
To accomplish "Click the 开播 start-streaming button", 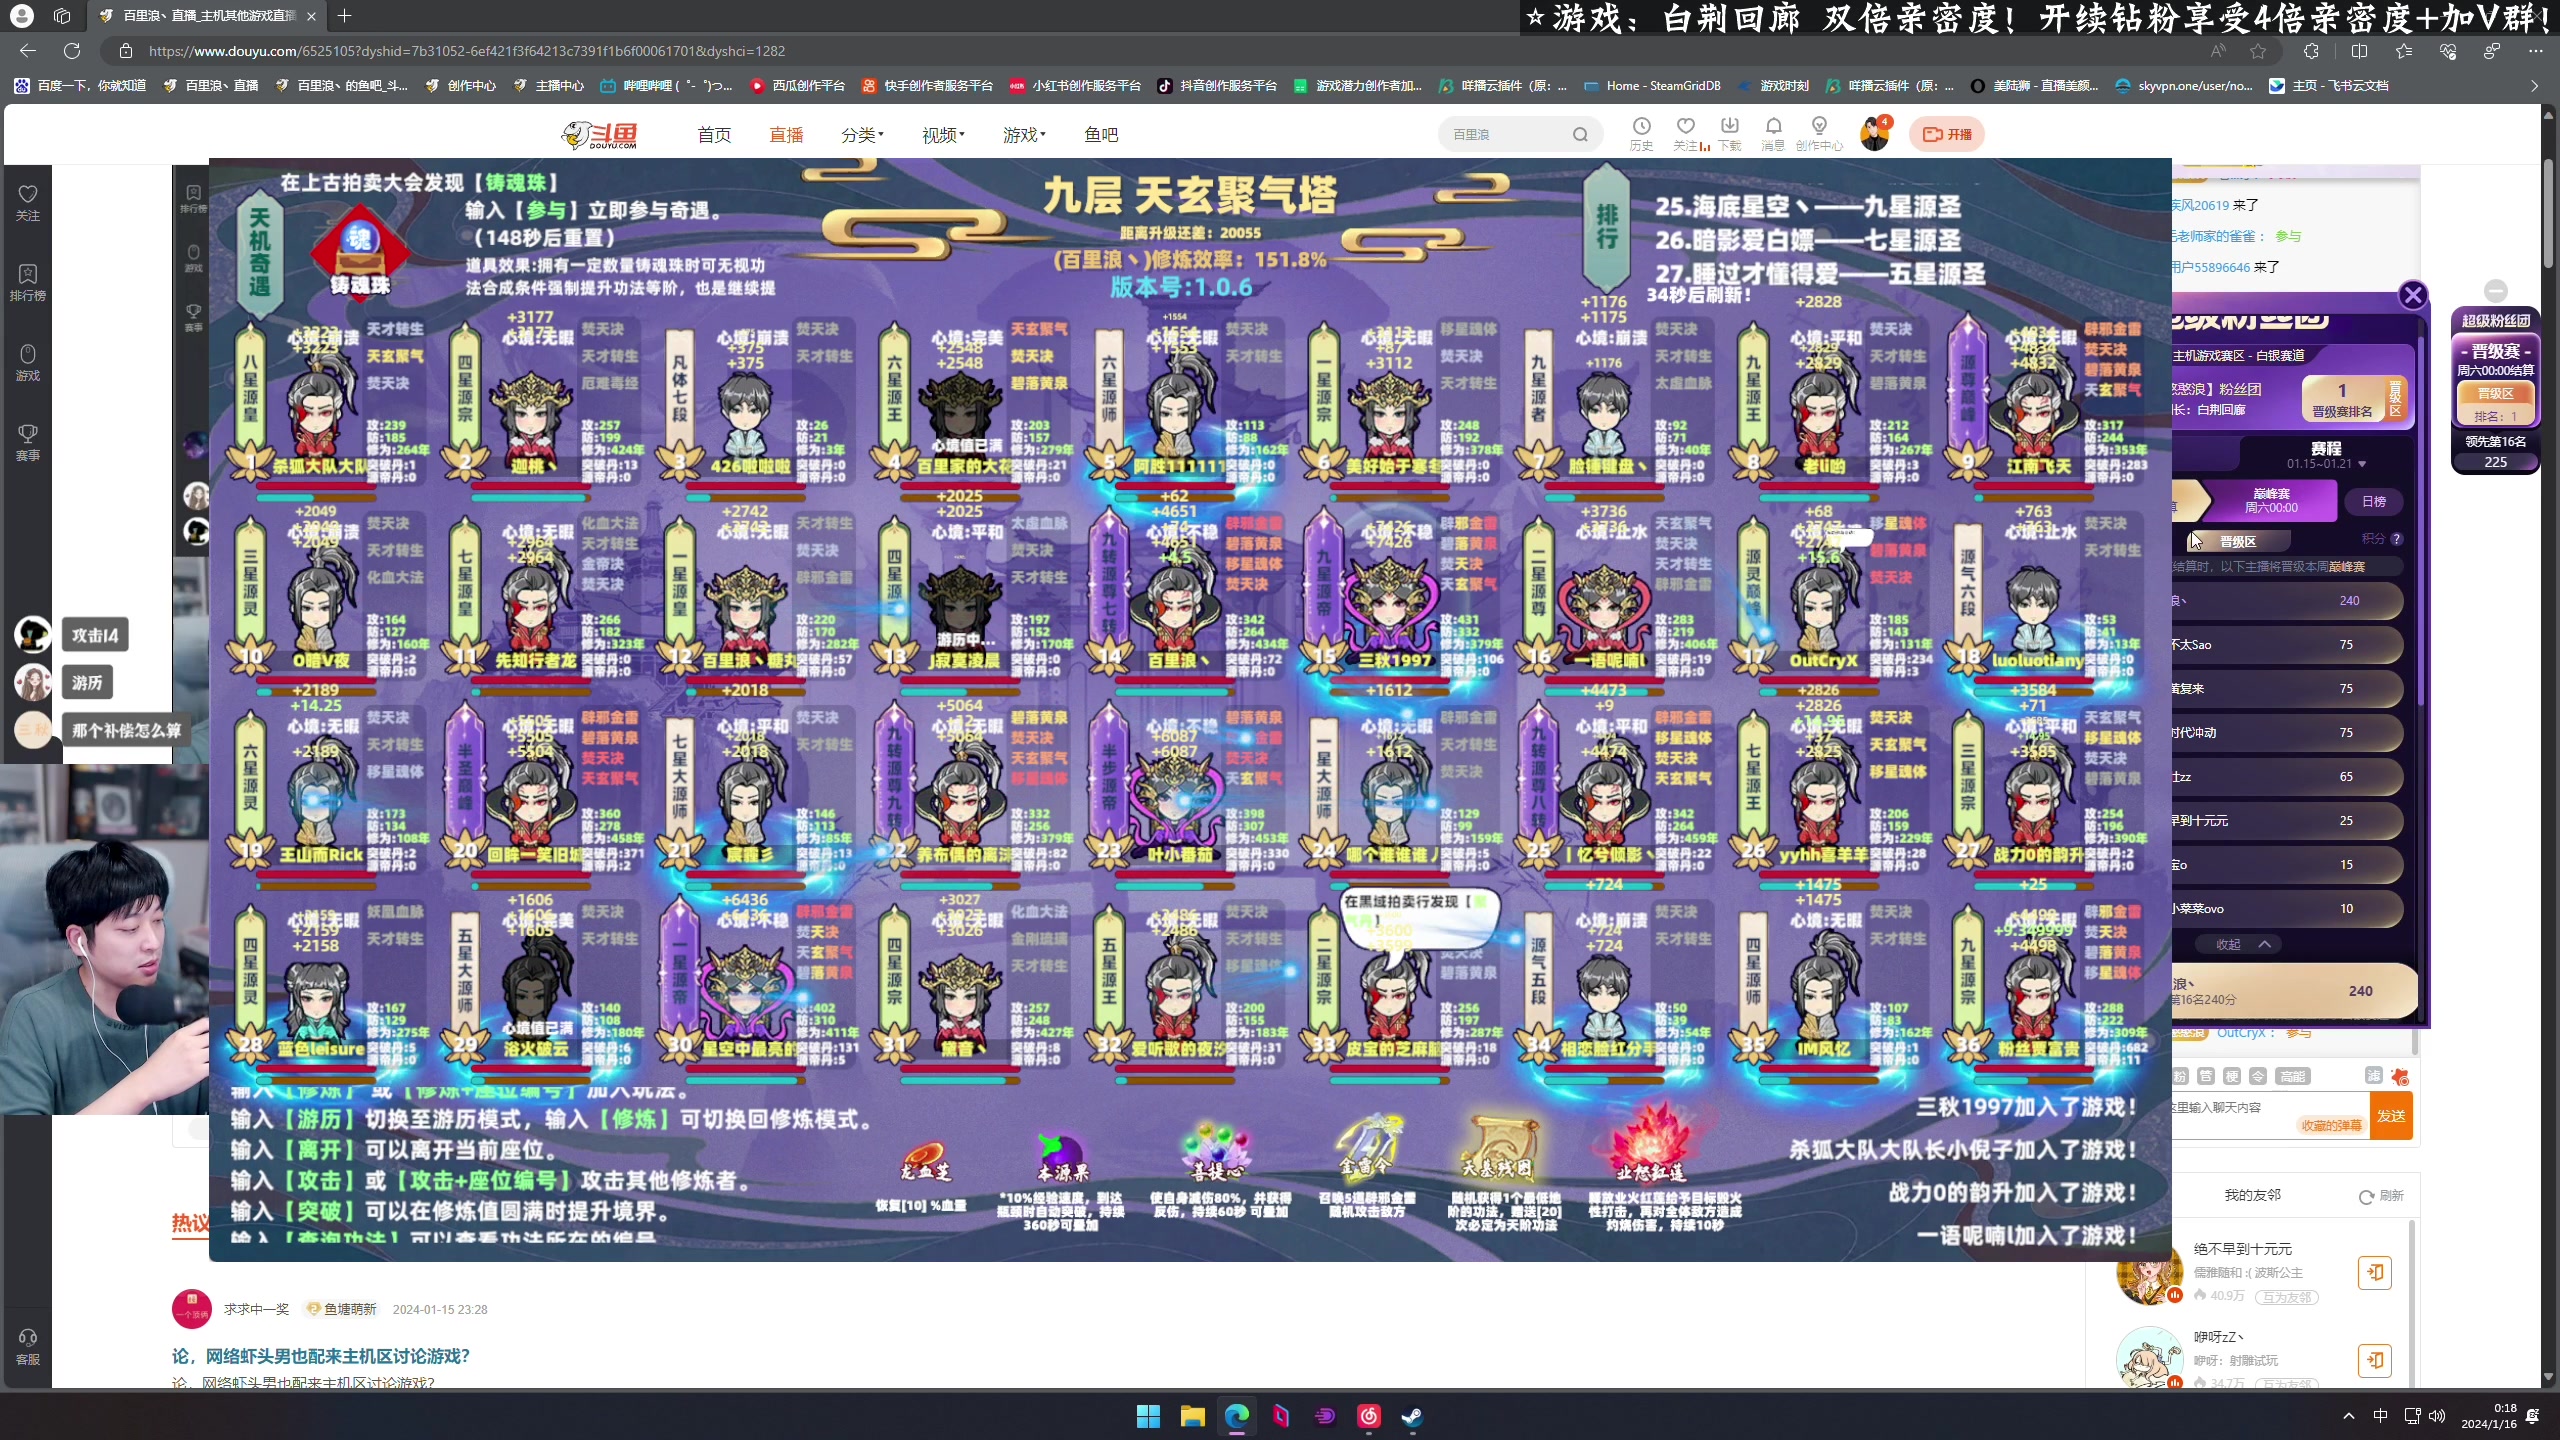I will point(1947,133).
